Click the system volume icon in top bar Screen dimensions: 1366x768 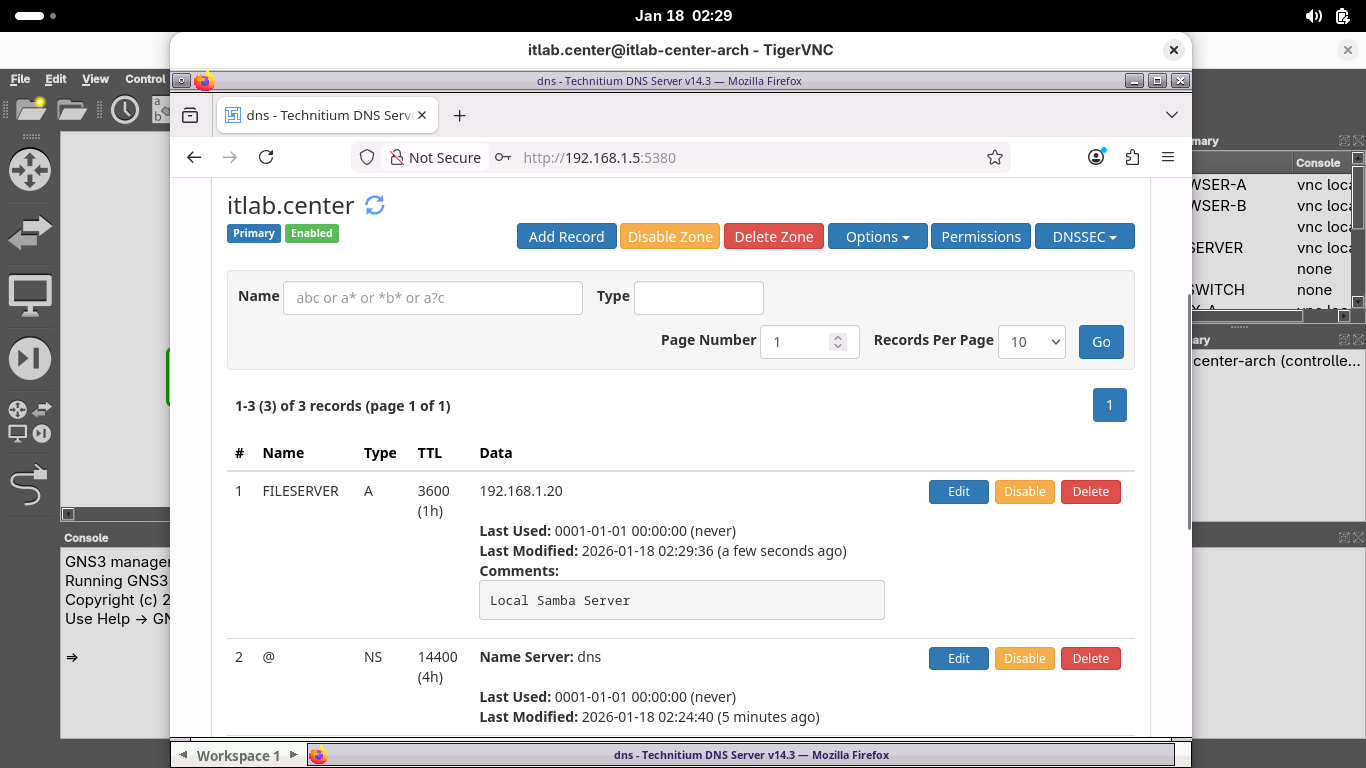[1314, 16]
